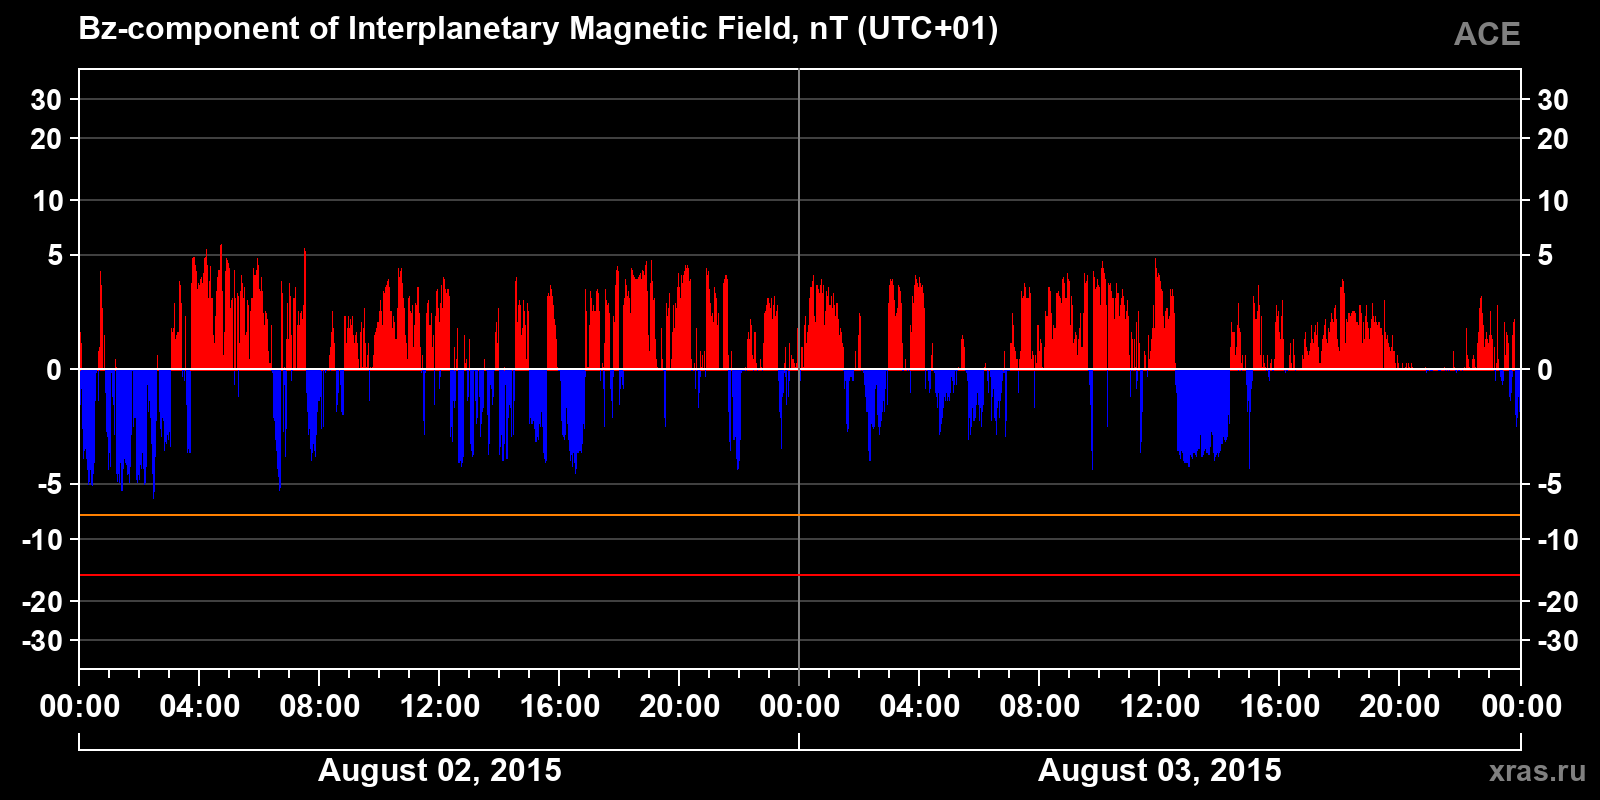Viewport: 1600px width, 800px height.
Task: Click the midnight 00:00 label between both days
Action: (x=800, y=707)
